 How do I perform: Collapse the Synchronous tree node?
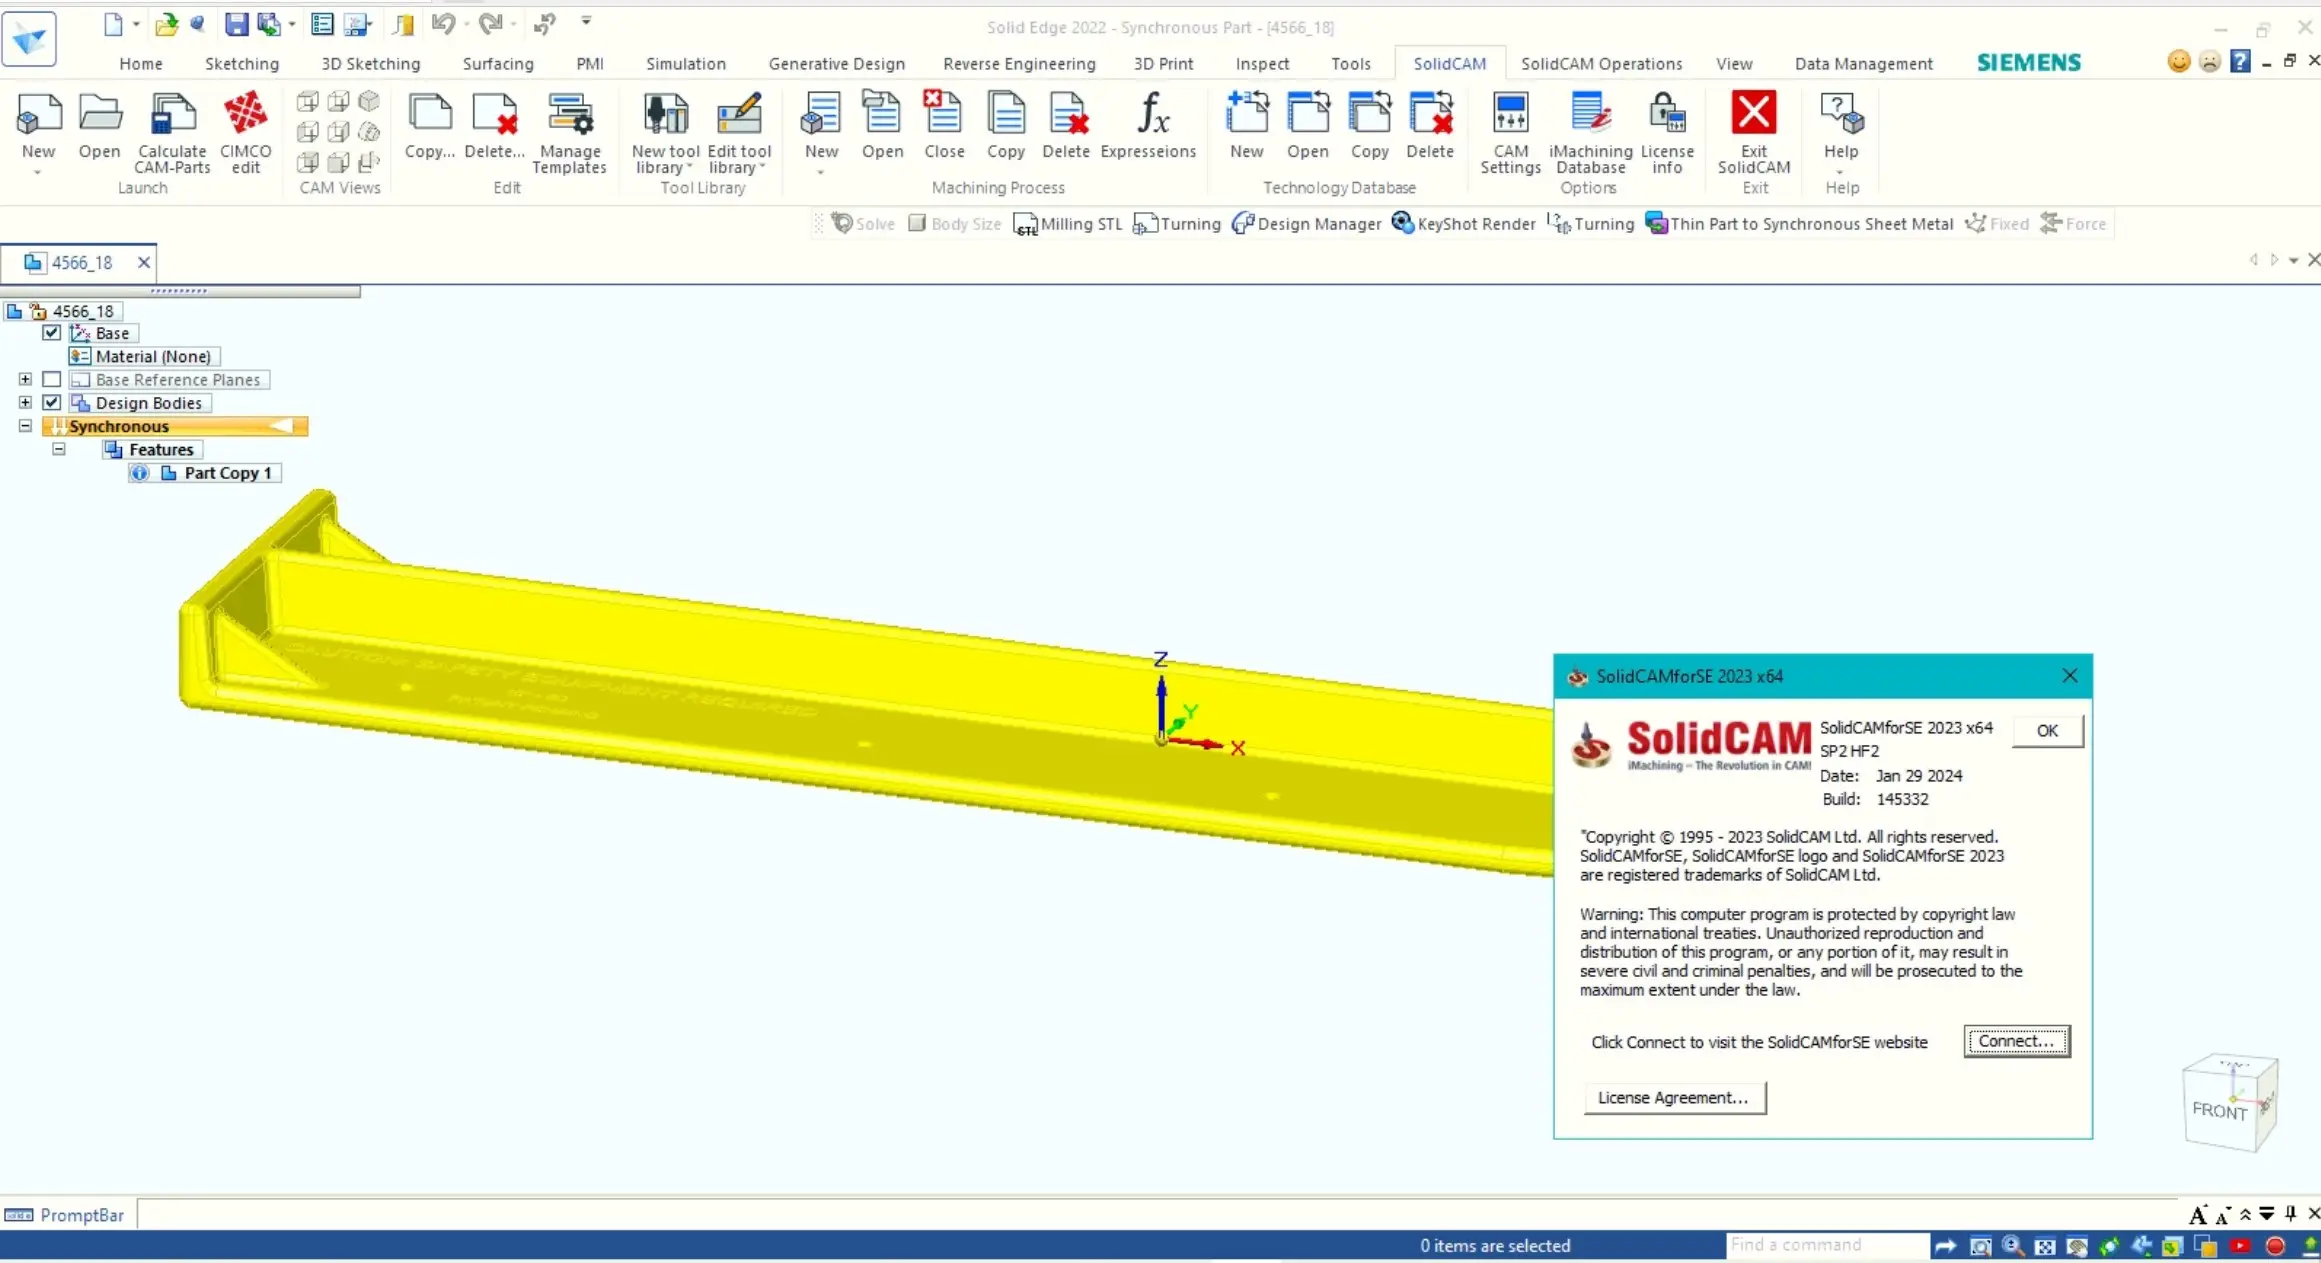click(x=25, y=426)
